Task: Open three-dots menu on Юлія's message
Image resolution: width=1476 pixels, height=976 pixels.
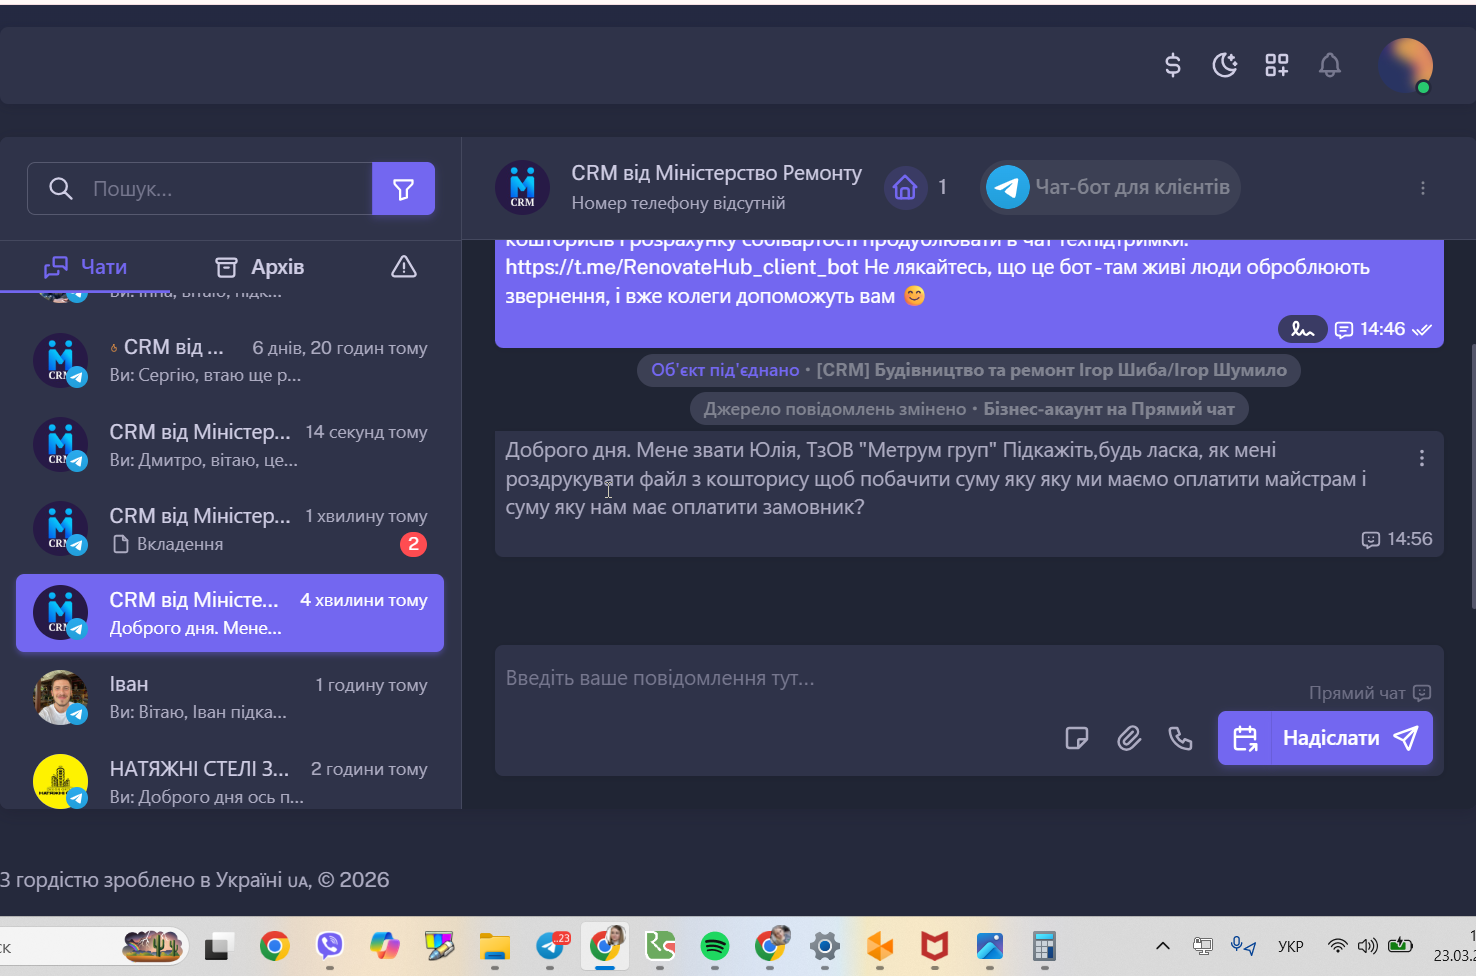Action: click(x=1421, y=458)
